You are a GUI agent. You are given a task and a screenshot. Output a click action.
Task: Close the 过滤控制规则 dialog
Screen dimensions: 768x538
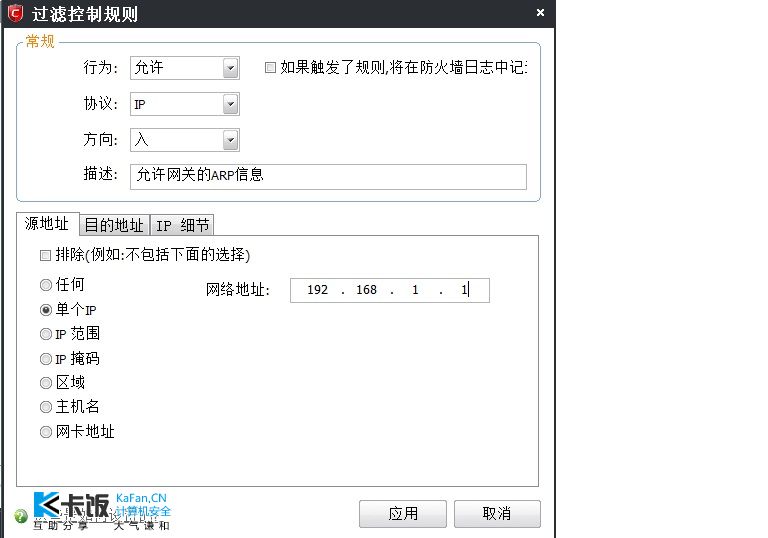click(x=540, y=13)
